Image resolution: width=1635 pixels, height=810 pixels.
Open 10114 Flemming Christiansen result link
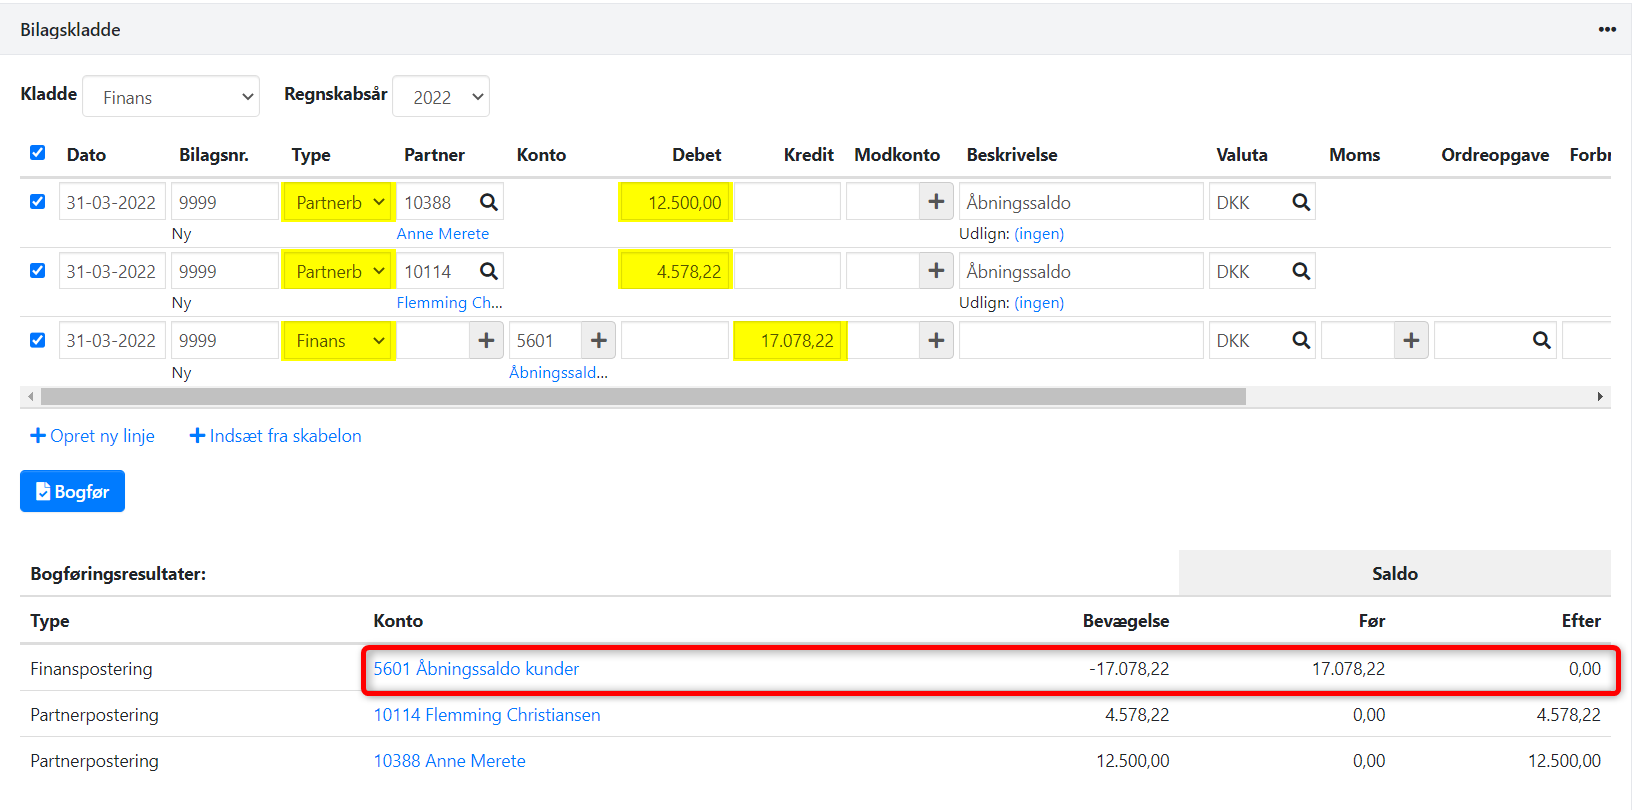pyautogui.click(x=487, y=715)
